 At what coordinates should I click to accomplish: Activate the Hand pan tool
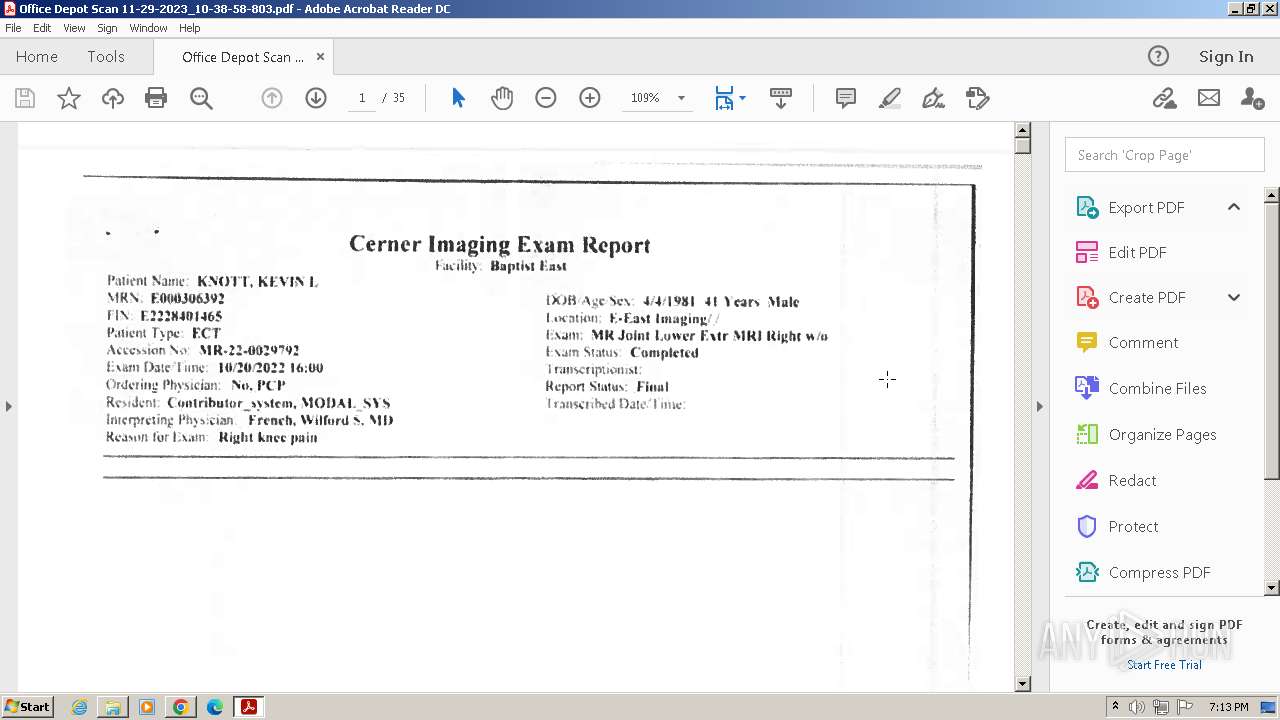(x=502, y=98)
